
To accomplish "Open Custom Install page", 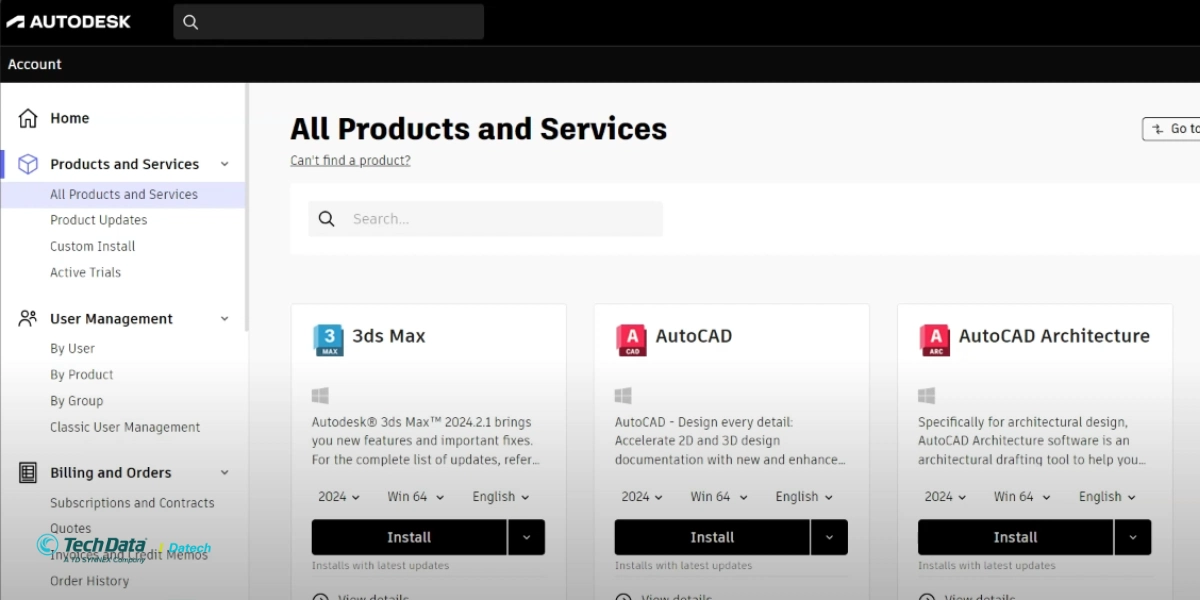I will pyautogui.click(x=93, y=246).
